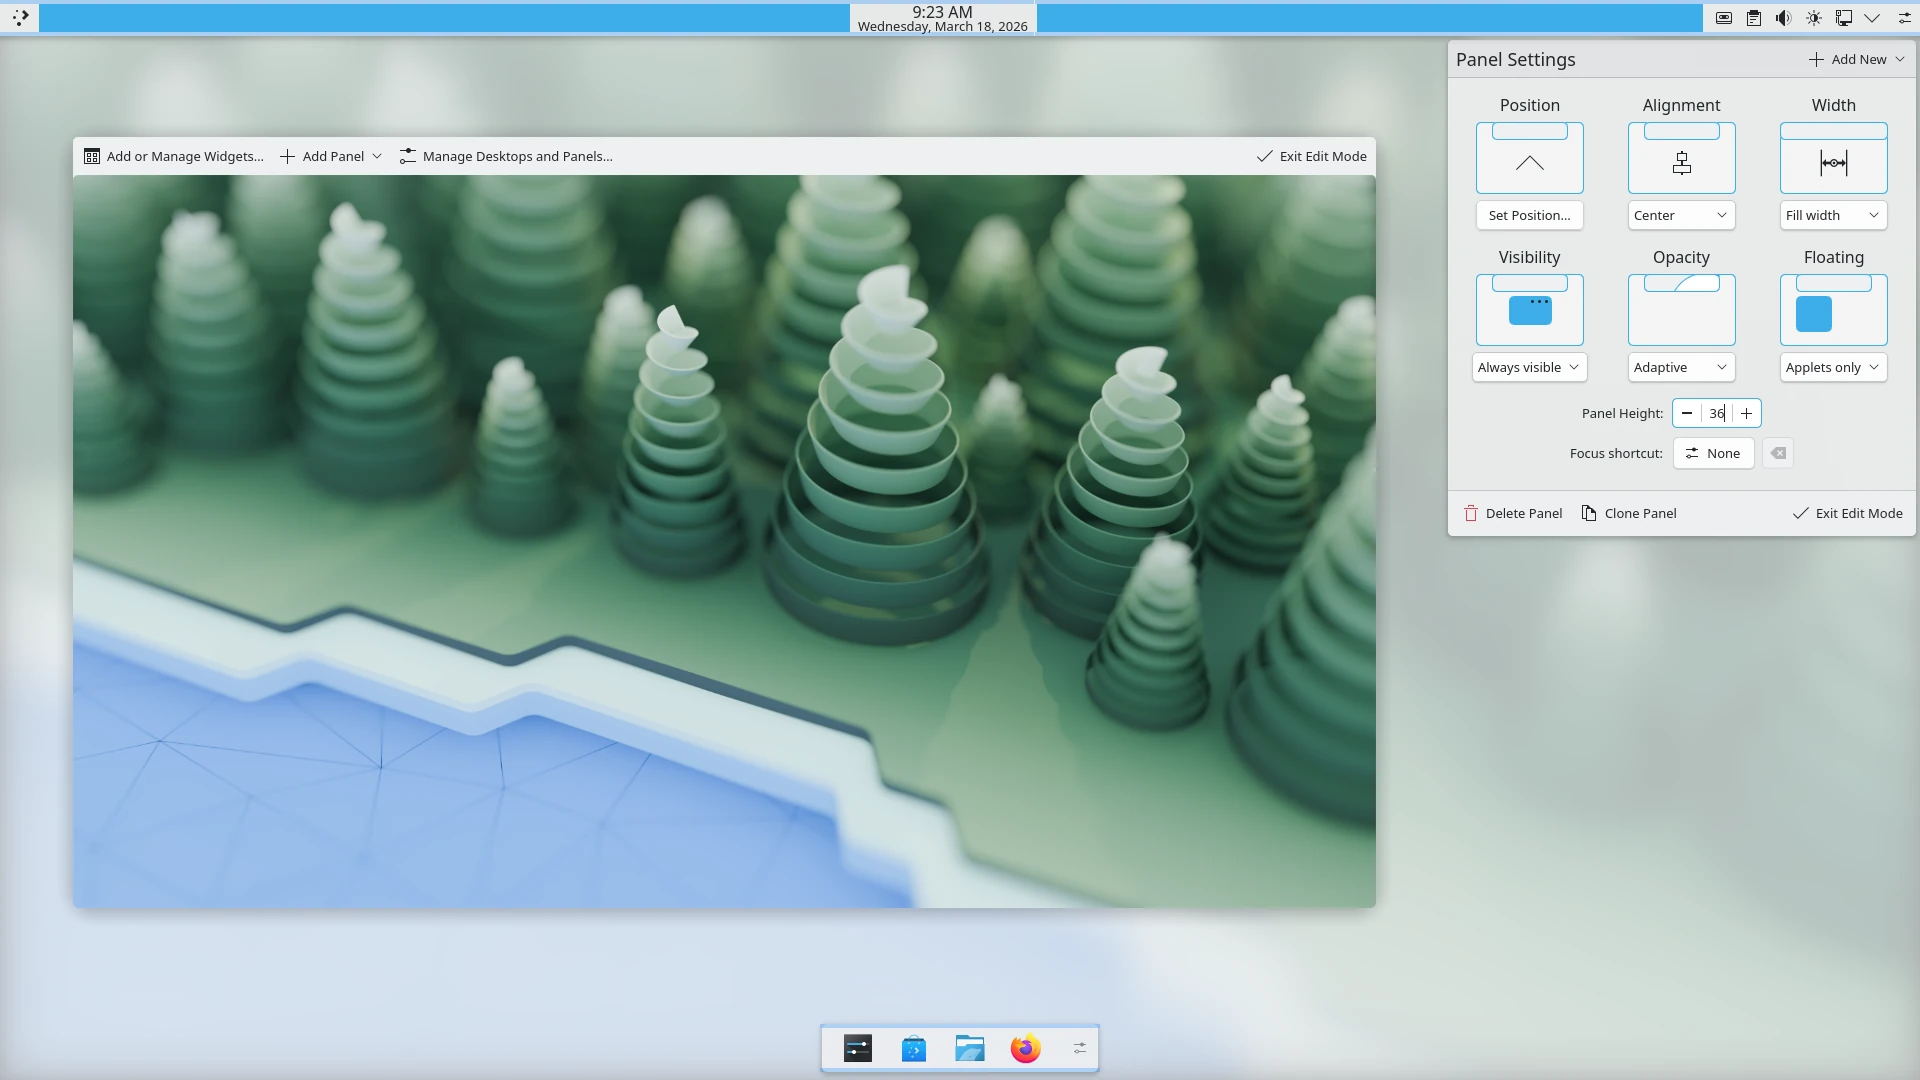Click Add or Manage Widgets...
The width and height of the screenshot is (1920, 1080).
[175, 156]
